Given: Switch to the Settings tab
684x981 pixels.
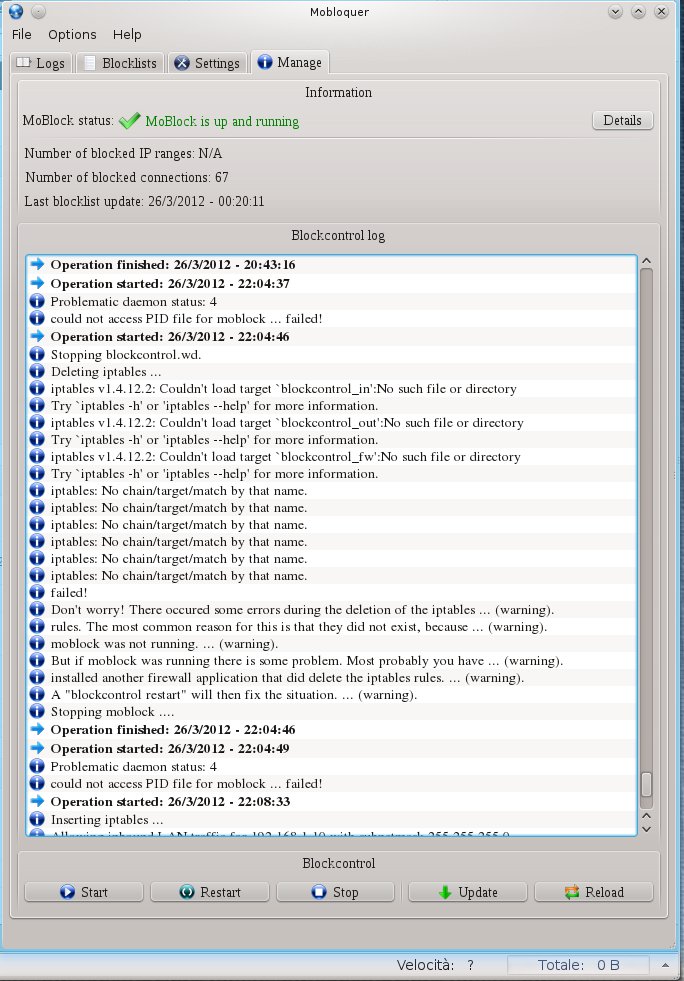Looking at the screenshot, I should [207, 63].
